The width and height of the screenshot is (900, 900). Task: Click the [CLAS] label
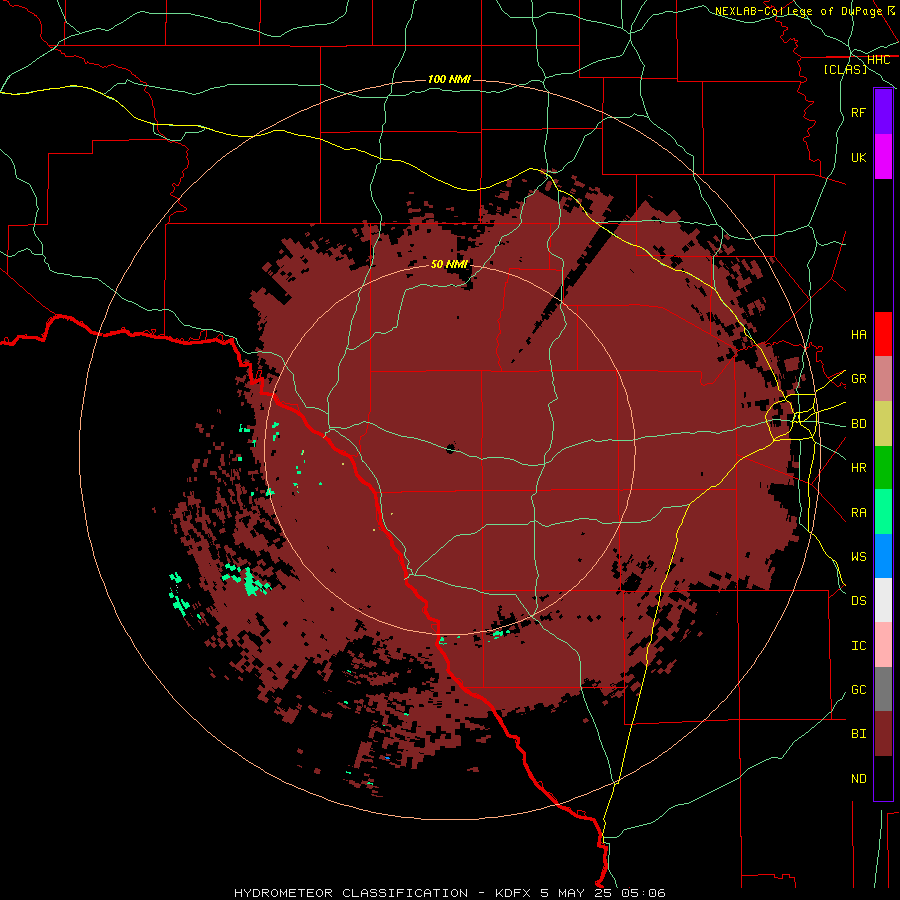[x=845, y=70]
